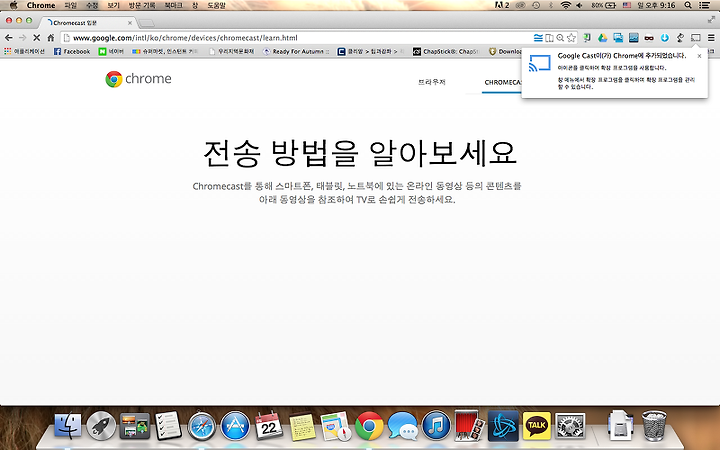This screenshot has height=450, width=720.
Task: Open the Apple menu
Action: 13,6
